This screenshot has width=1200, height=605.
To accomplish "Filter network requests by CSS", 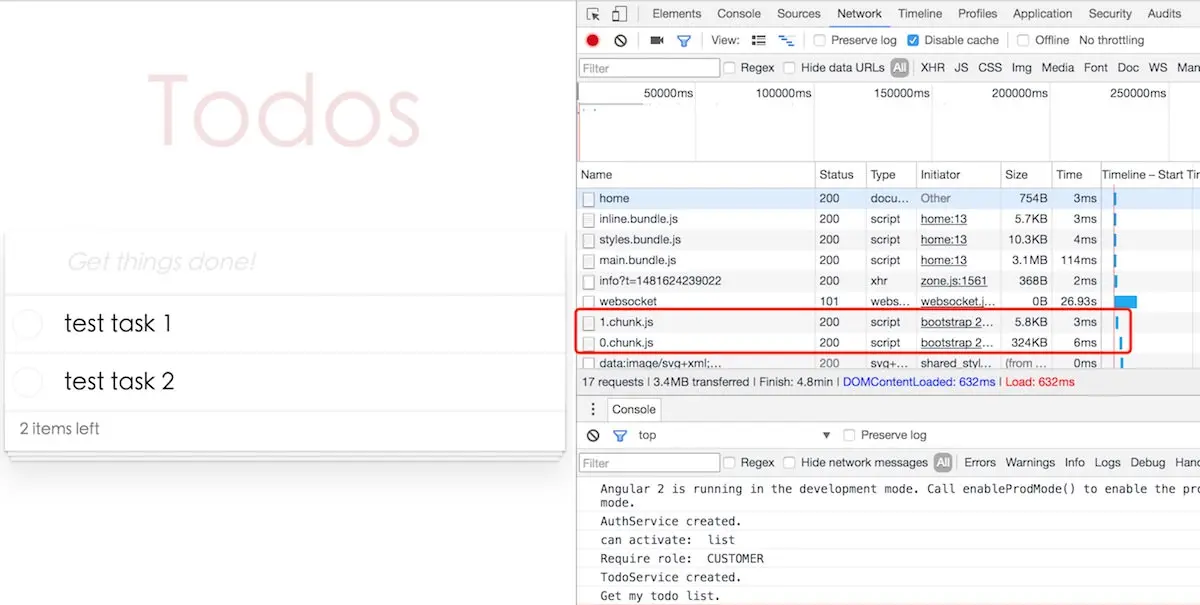I will pos(990,68).
